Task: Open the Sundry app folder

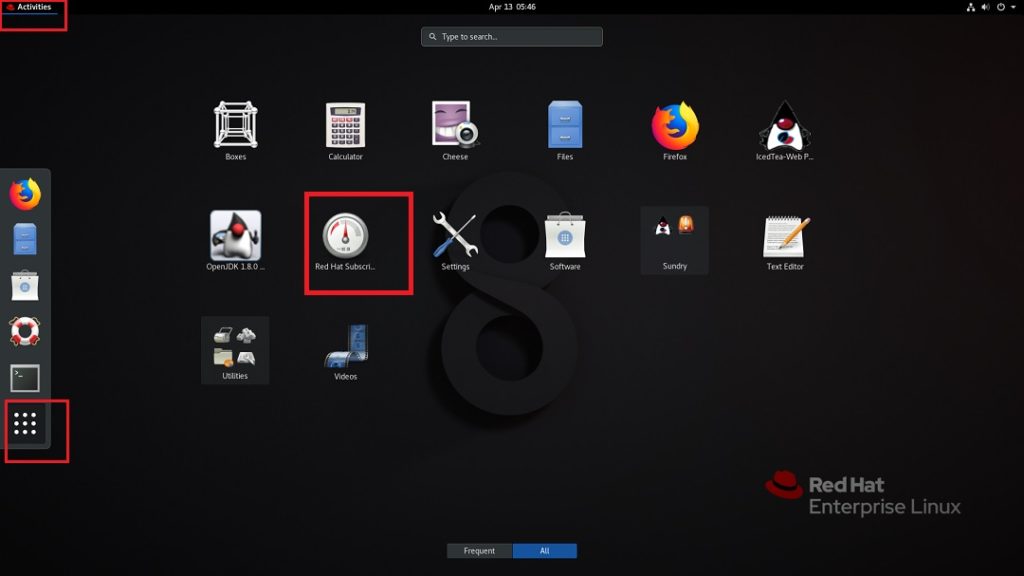Action: (x=675, y=240)
